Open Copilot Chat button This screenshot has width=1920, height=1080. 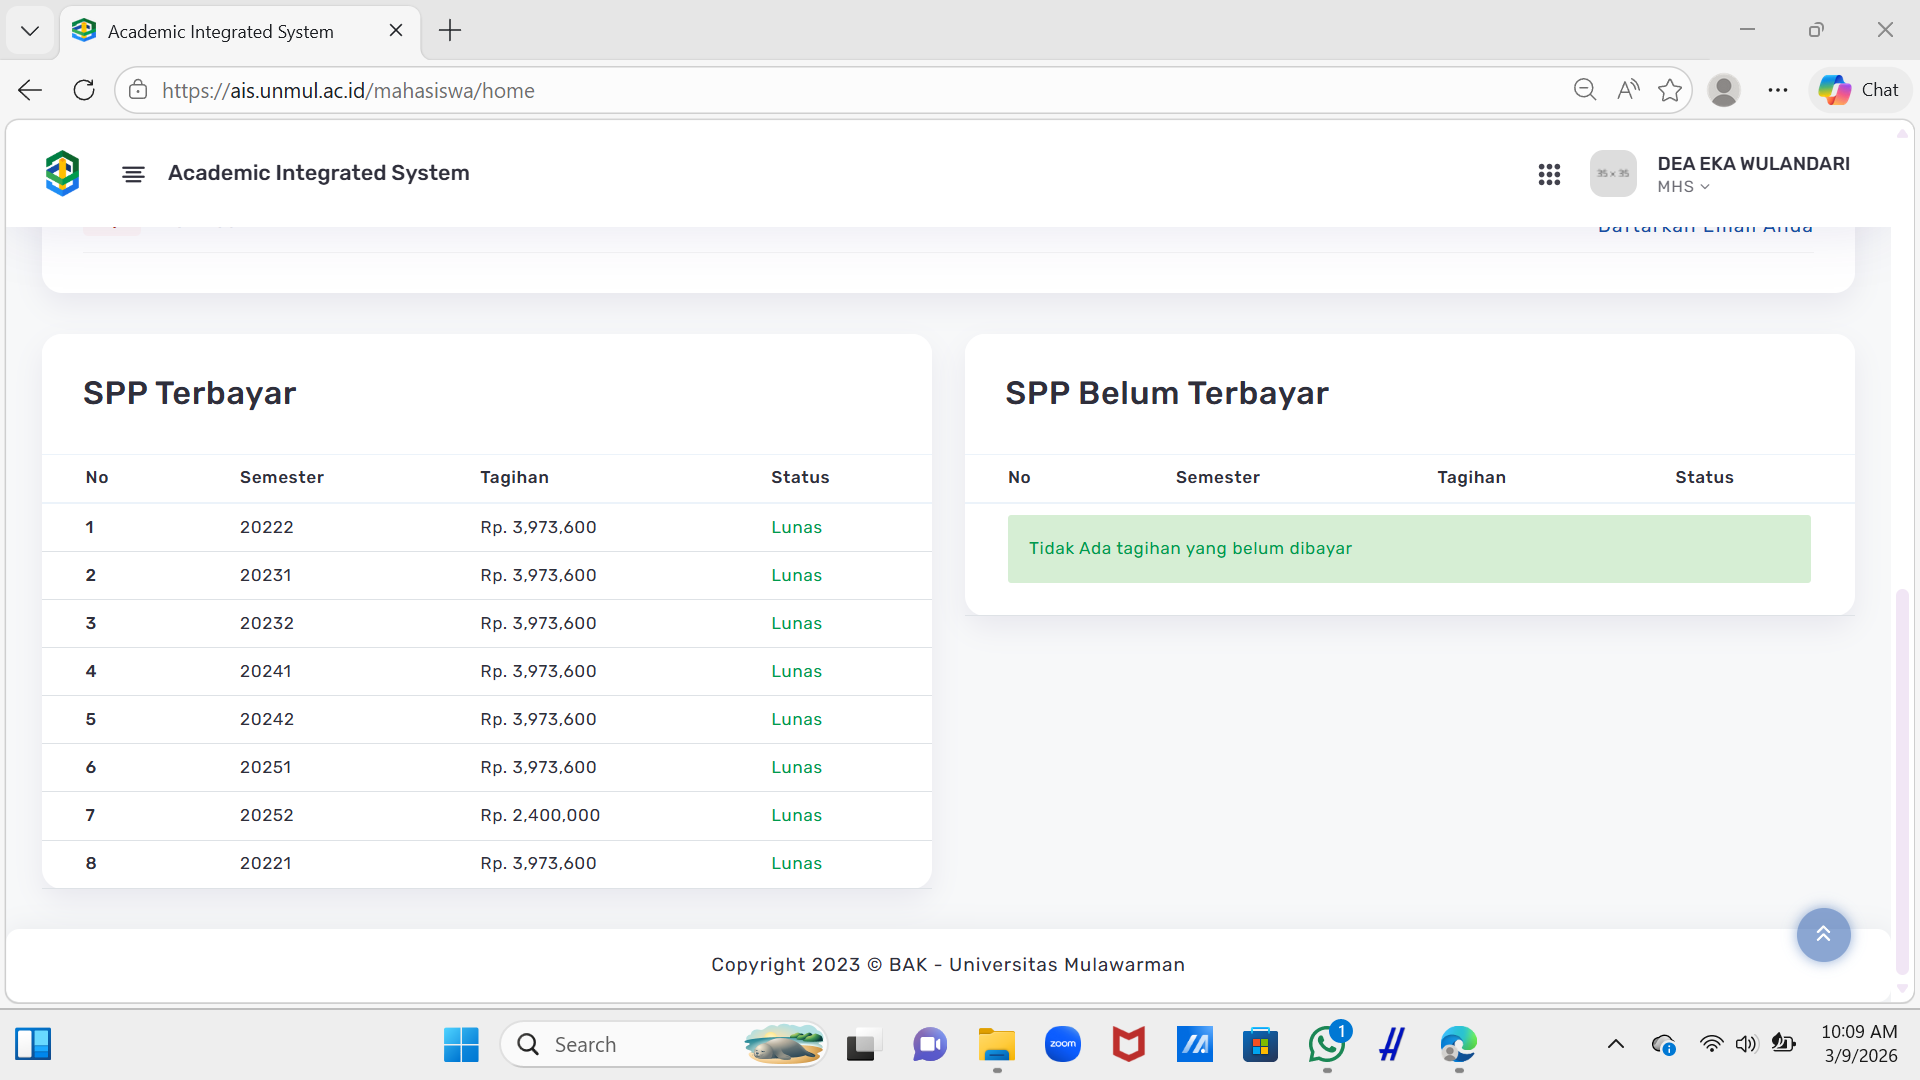tap(1859, 90)
